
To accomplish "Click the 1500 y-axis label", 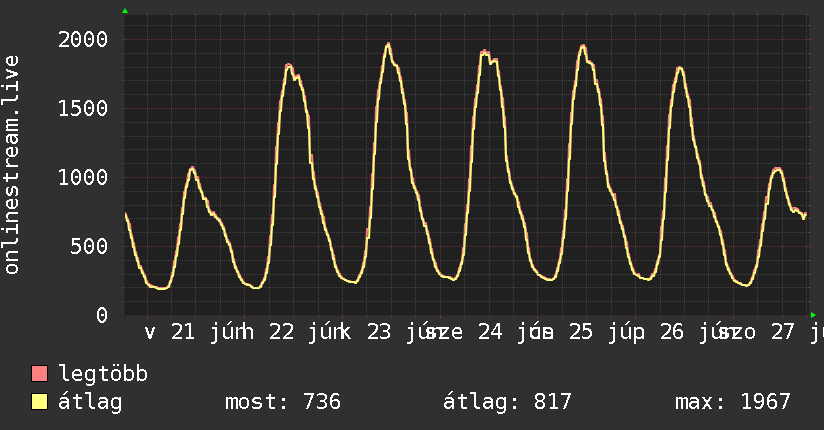I will (x=83, y=108).
